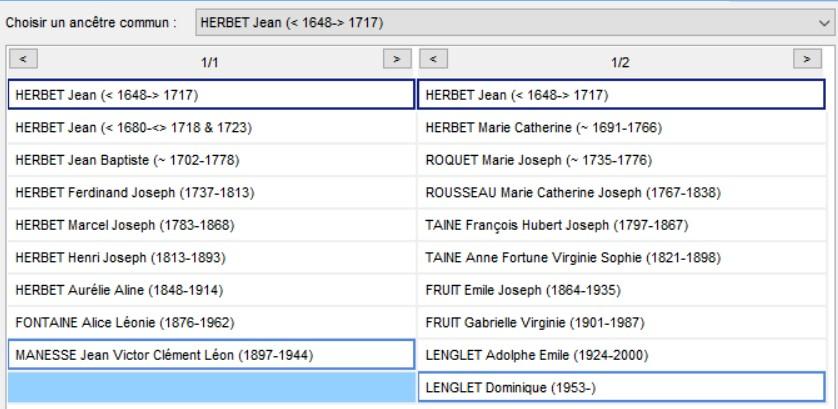838x409 pixels.
Task: Select HERBET Ferdinand Joseph (1737-1813)
Action: point(212,193)
